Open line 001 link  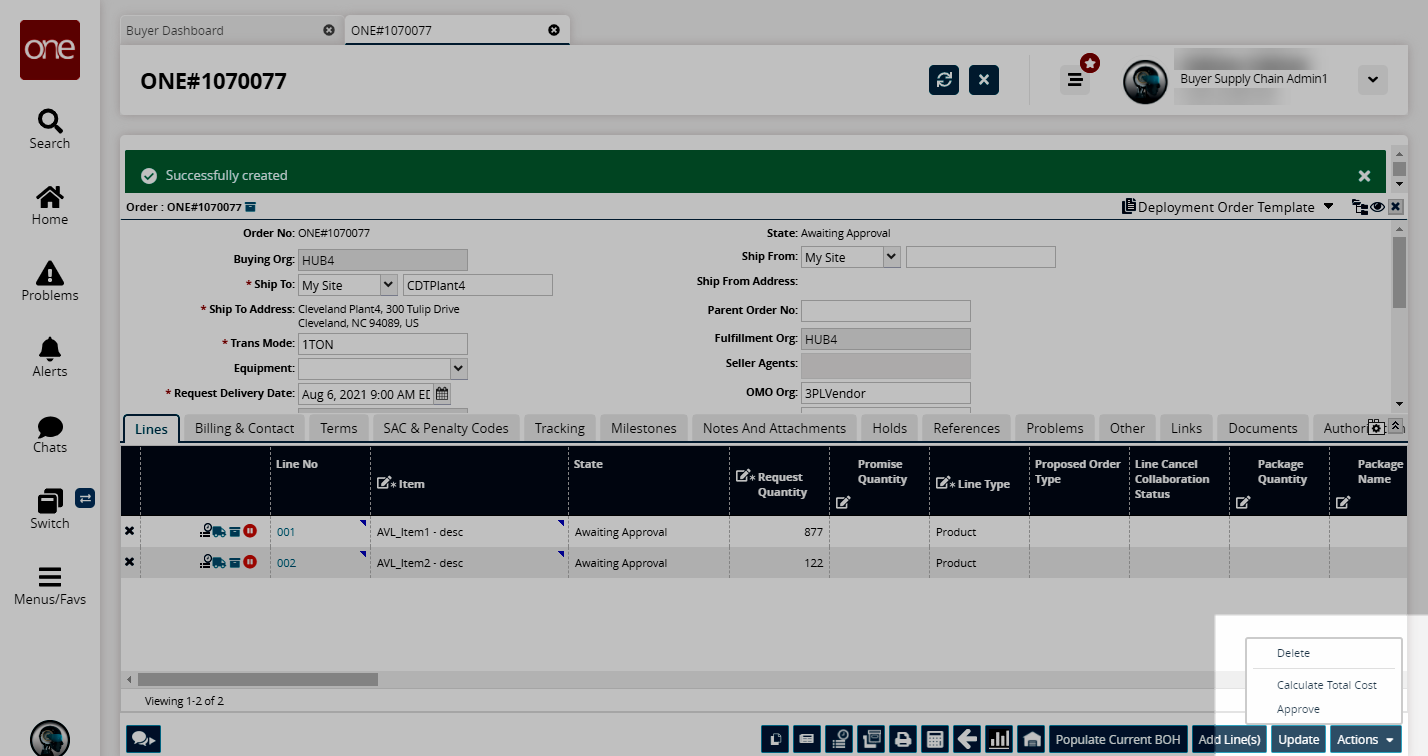tap(286, 532)
